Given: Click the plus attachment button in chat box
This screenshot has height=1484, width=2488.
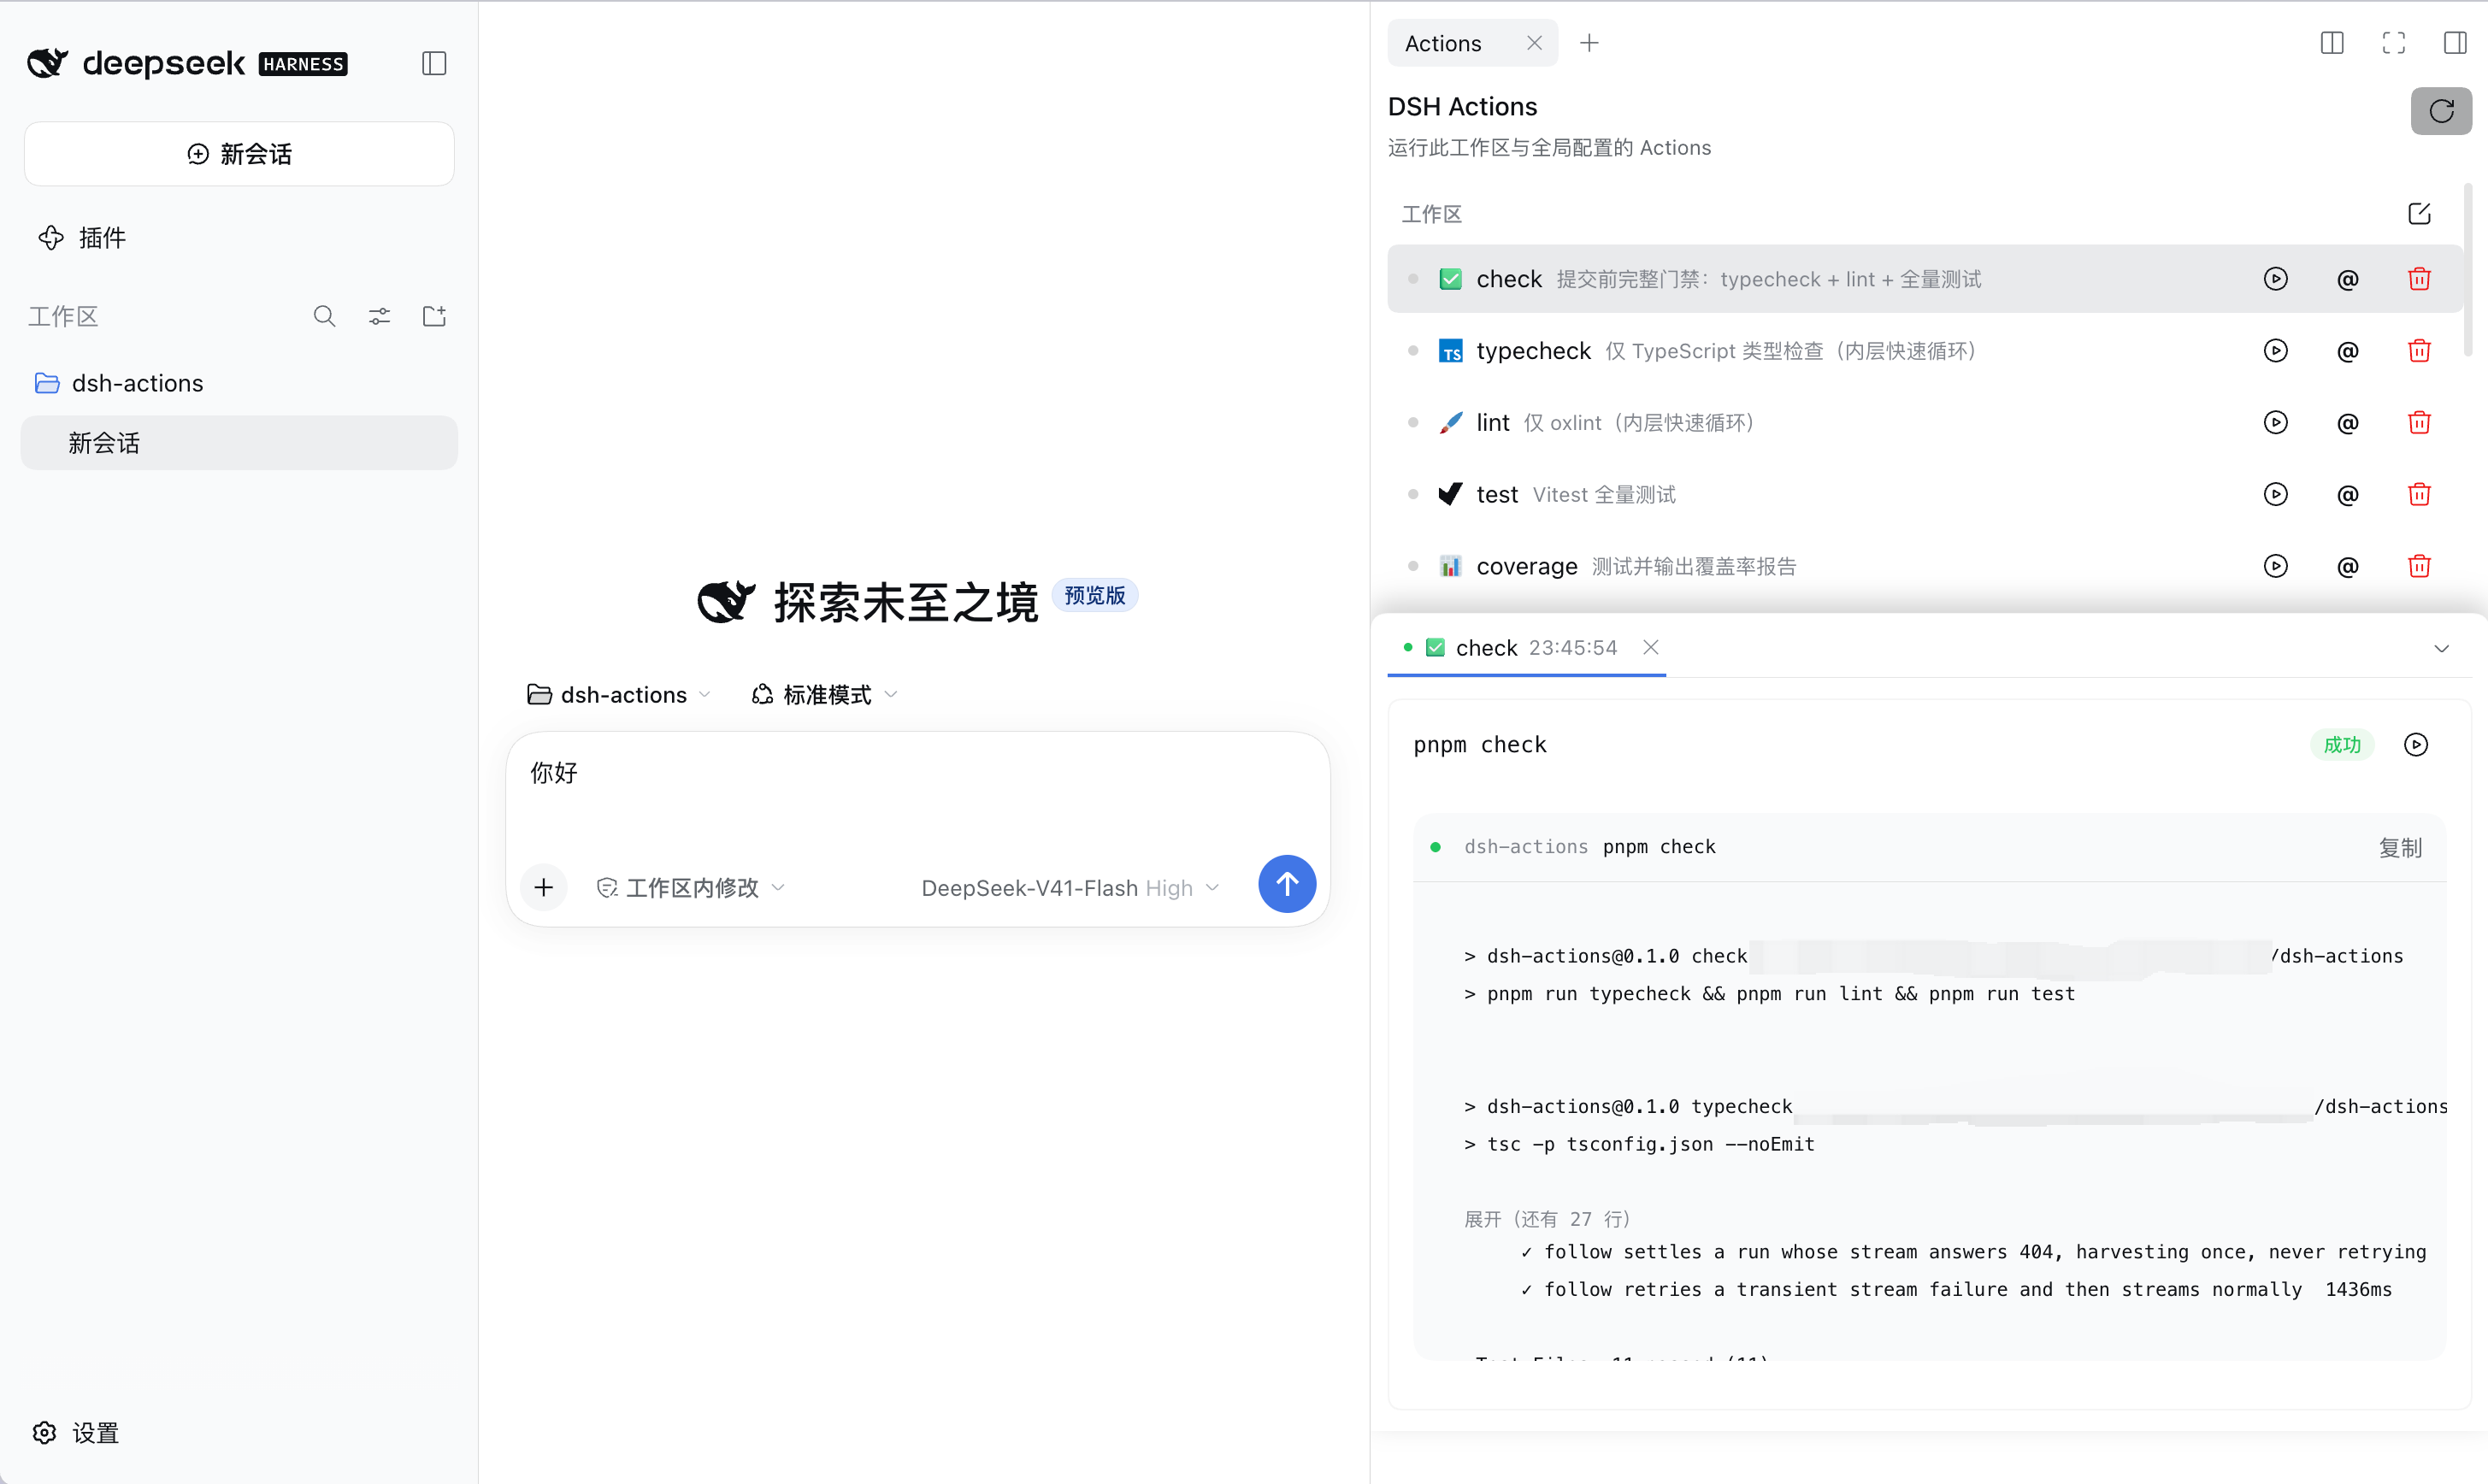Looking at the screenshot, I should (543, 887).
